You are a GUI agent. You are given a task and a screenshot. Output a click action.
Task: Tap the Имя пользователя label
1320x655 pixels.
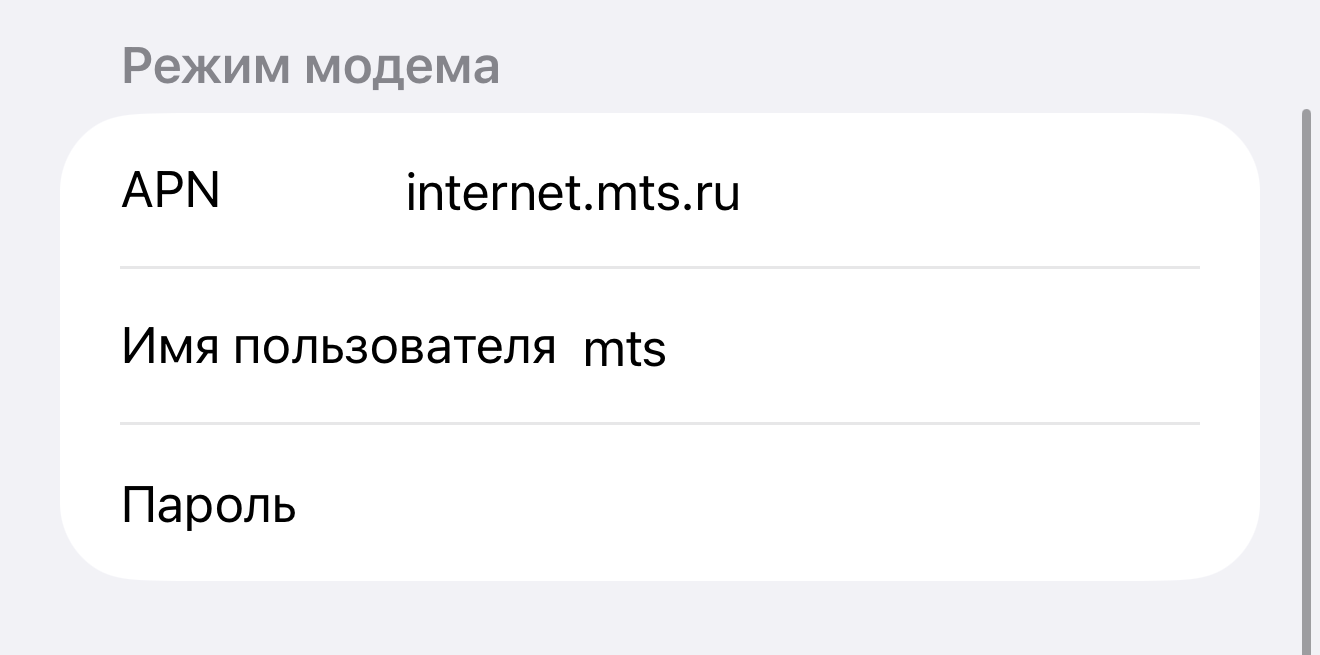[338, 348]
